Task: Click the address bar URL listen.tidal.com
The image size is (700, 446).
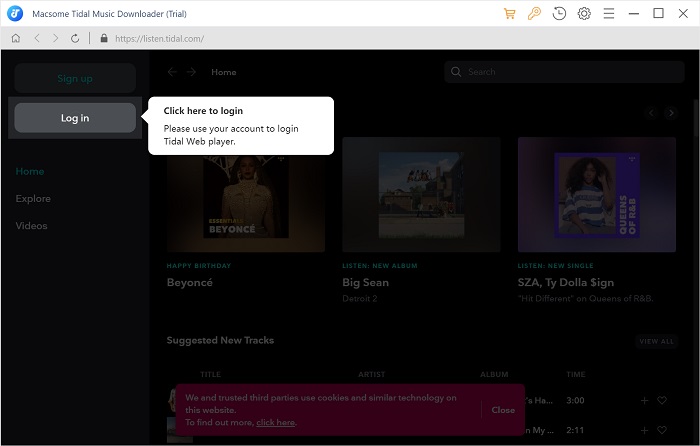Action: pos(159,38)
